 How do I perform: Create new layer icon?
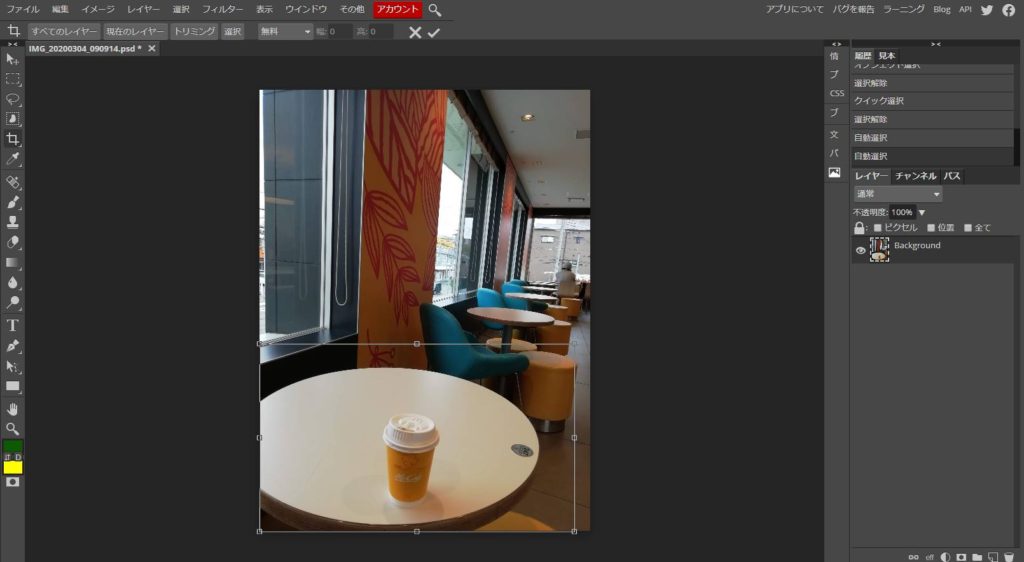[993, 557]
